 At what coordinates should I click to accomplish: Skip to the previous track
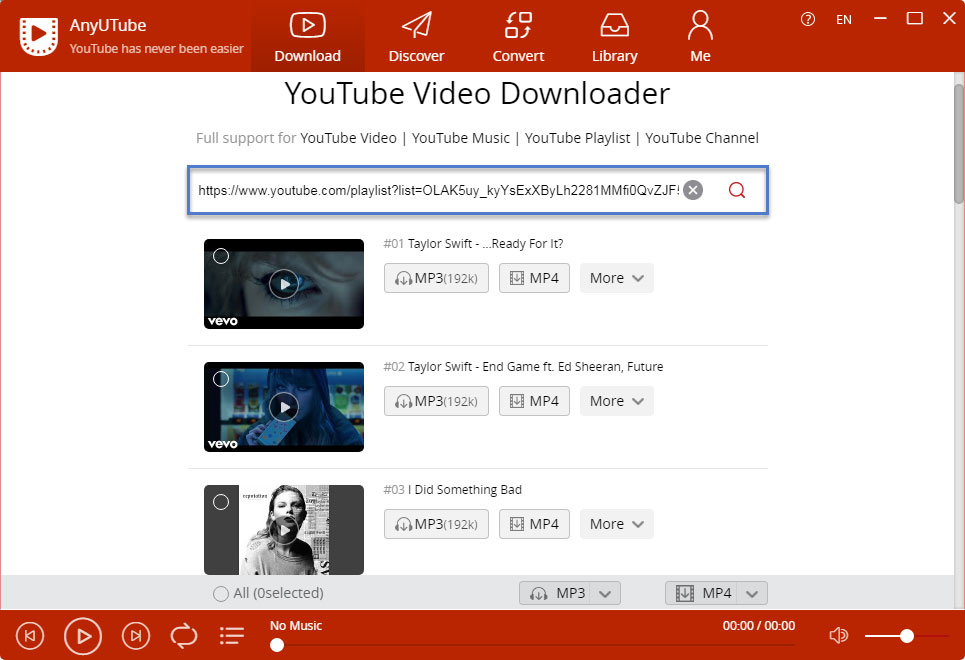pyautogui.click(x=30, y=636)
